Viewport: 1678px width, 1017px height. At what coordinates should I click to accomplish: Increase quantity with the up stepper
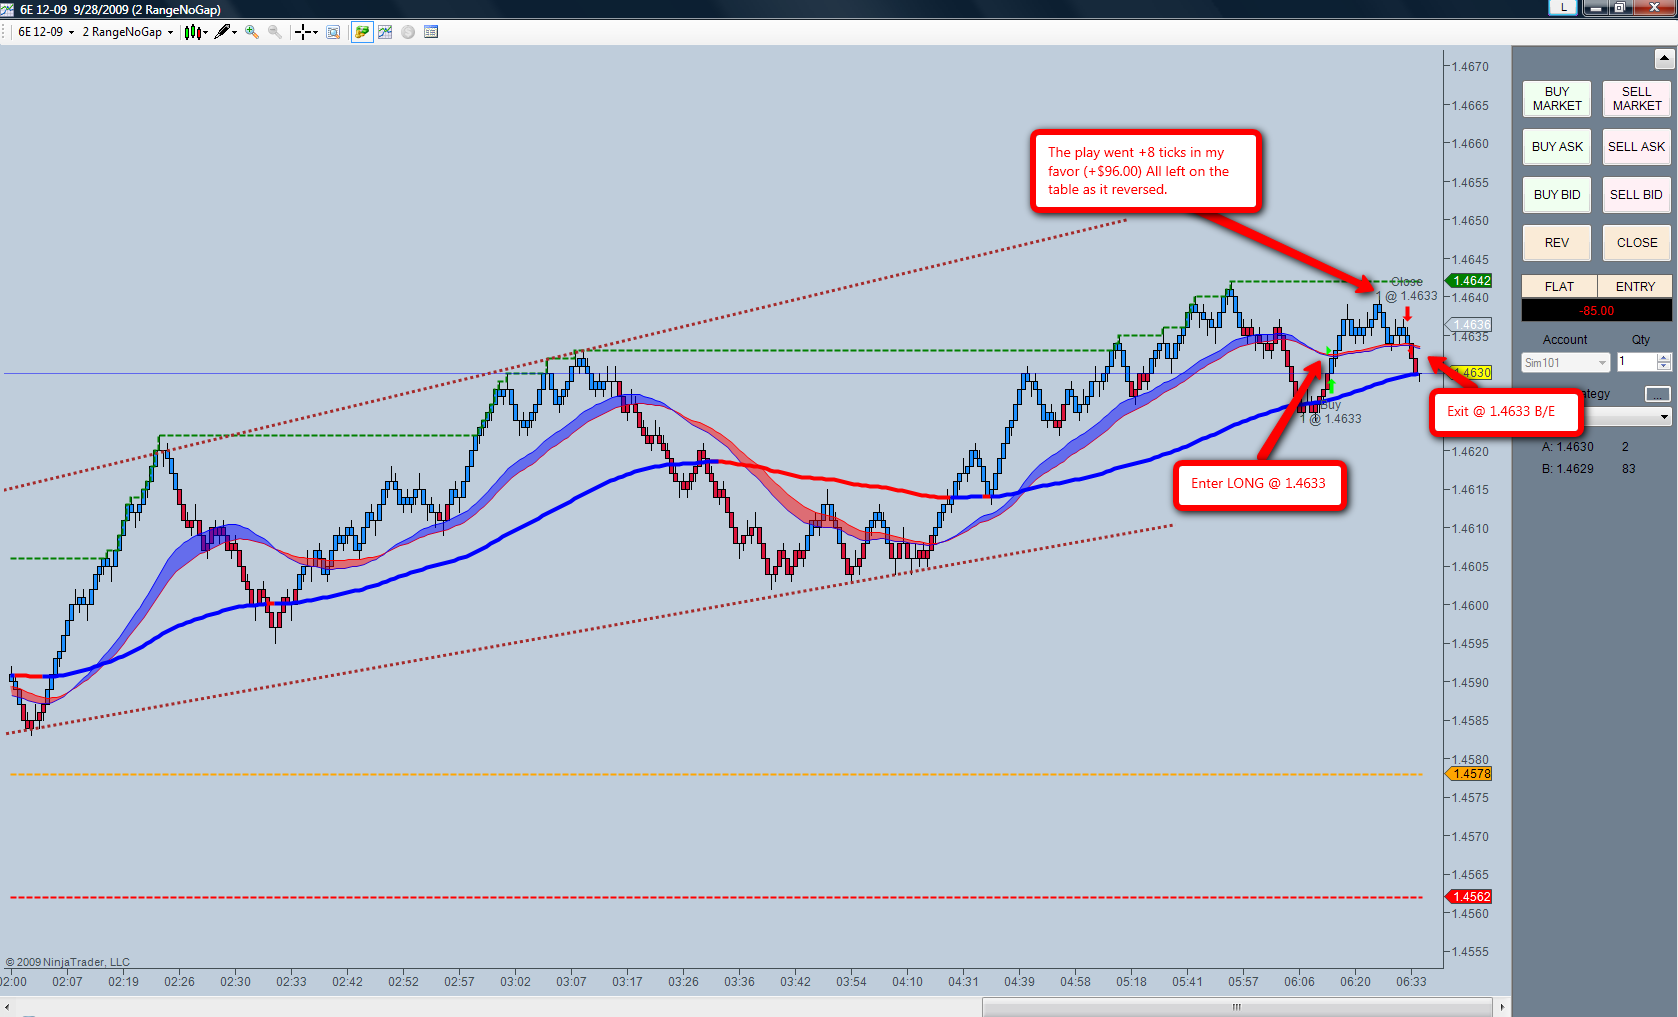click(x=1664, y=358)
